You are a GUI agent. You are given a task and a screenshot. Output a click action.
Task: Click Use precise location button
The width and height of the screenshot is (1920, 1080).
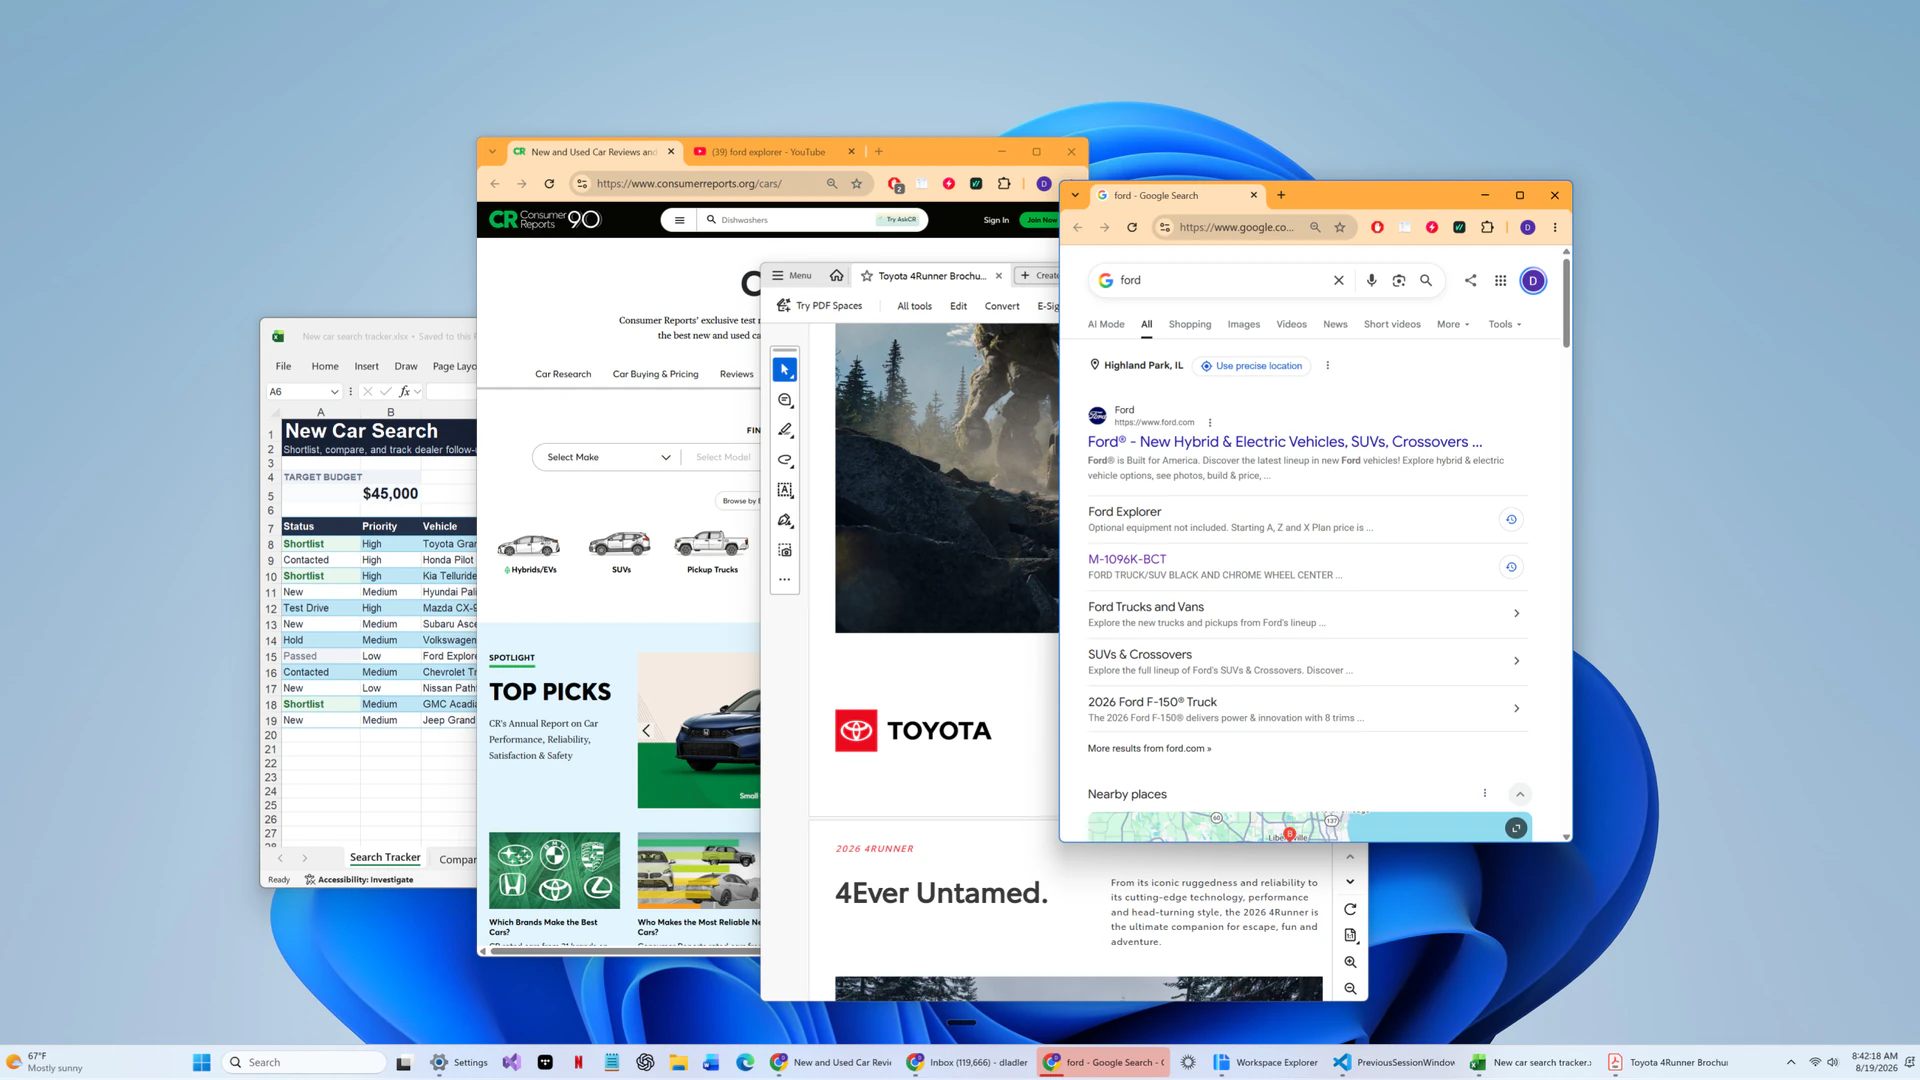point(1252,366)
